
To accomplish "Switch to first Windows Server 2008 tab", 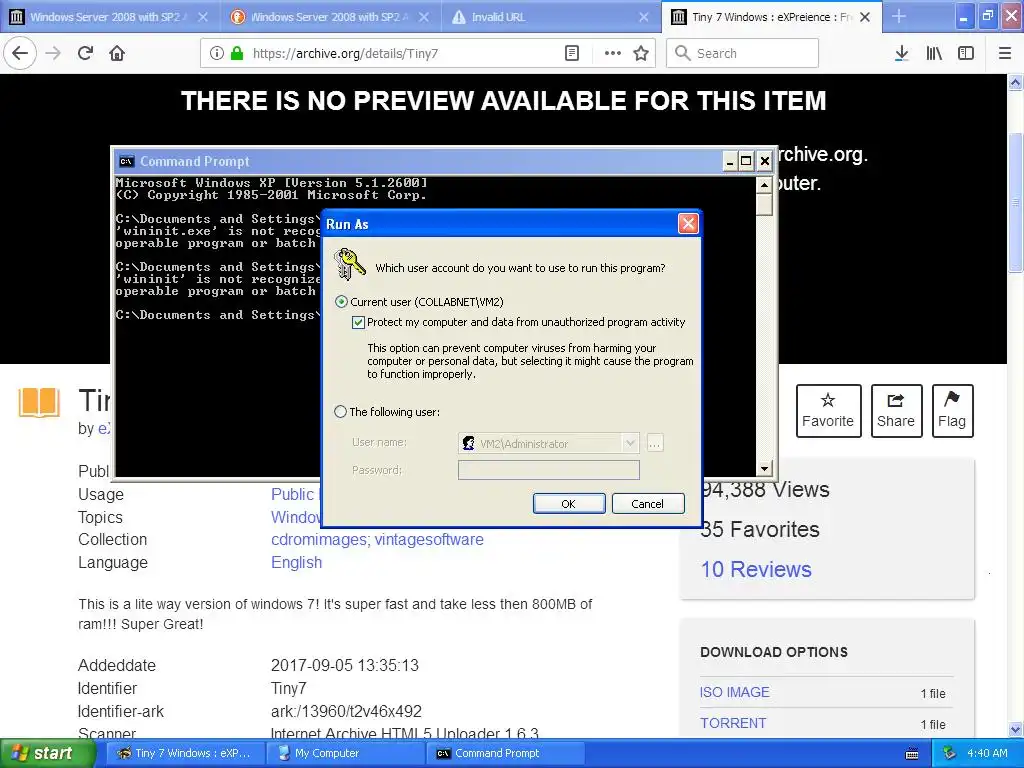I will 110,17.
